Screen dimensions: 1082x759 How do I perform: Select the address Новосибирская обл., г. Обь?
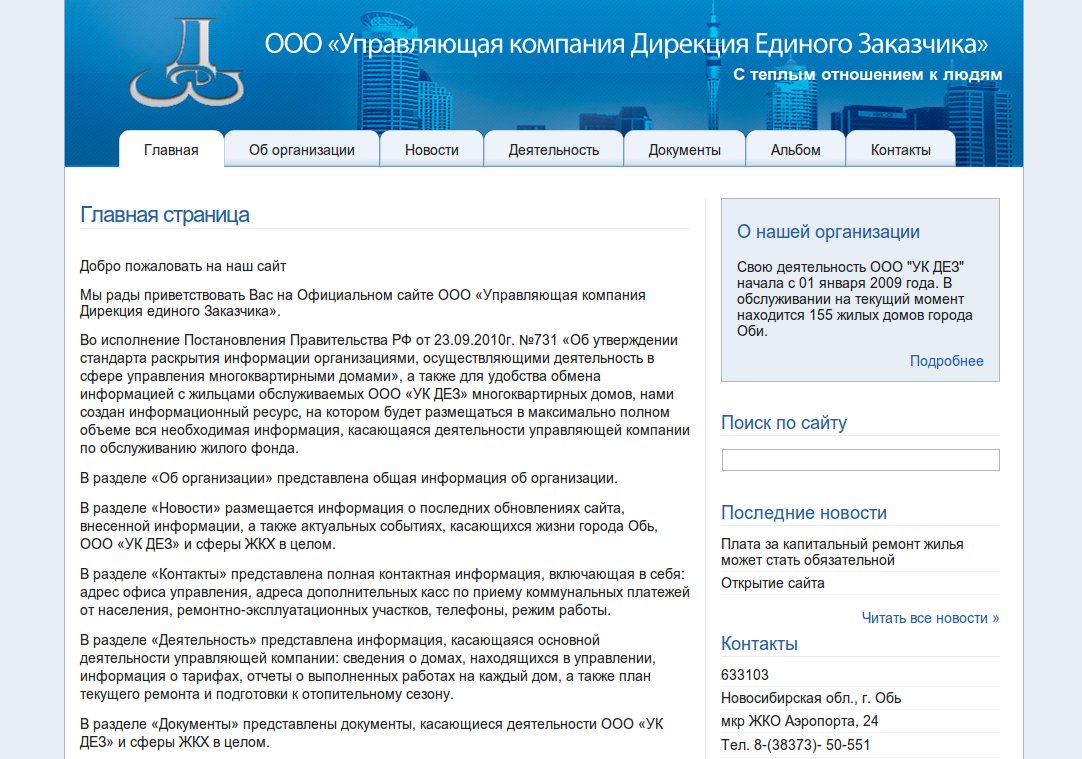(811, 698)
